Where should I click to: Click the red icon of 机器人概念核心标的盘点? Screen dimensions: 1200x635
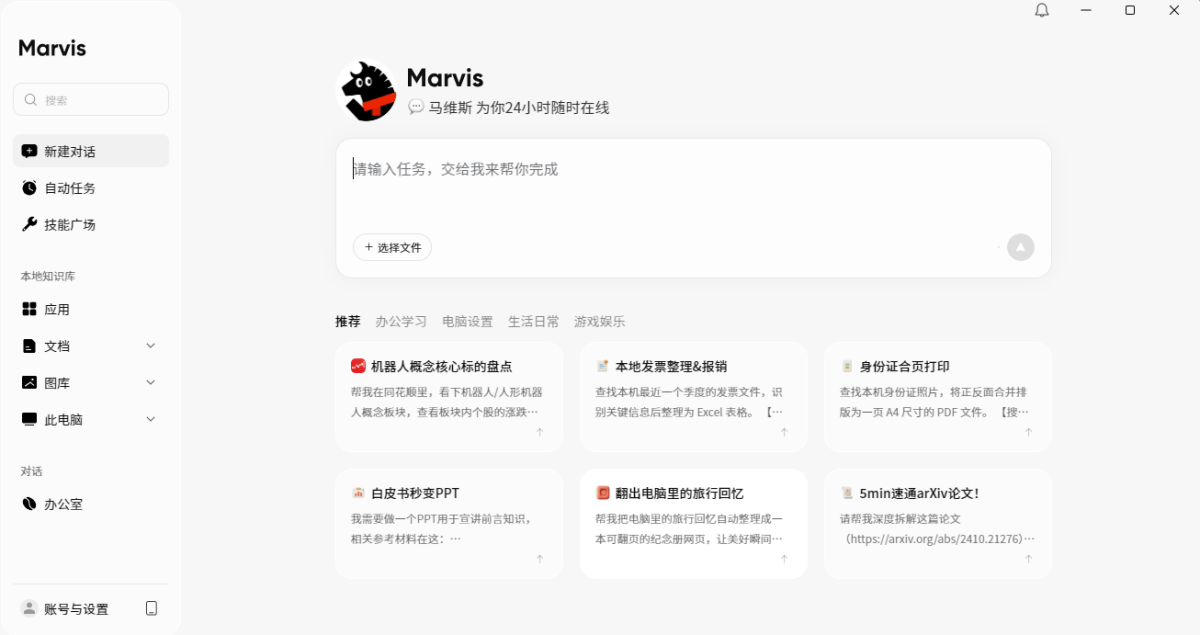pos(358,366)
